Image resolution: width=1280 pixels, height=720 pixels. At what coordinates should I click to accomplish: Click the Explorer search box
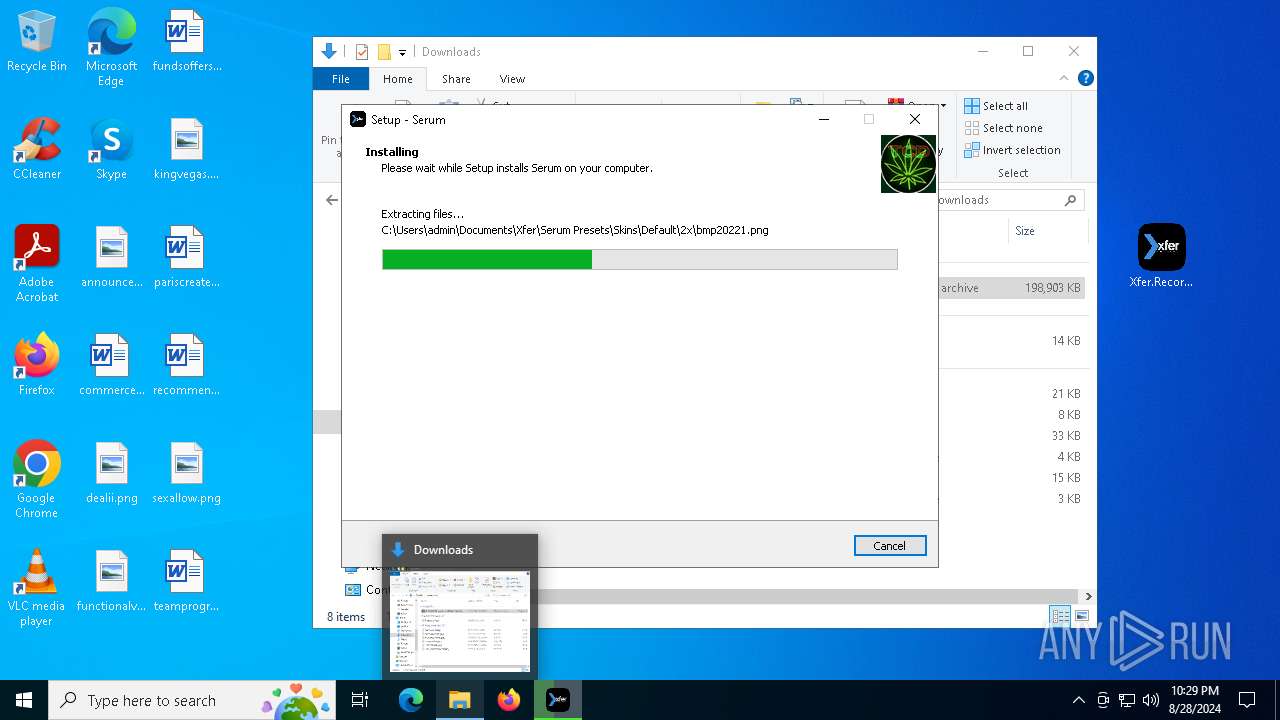(1010, 200)
